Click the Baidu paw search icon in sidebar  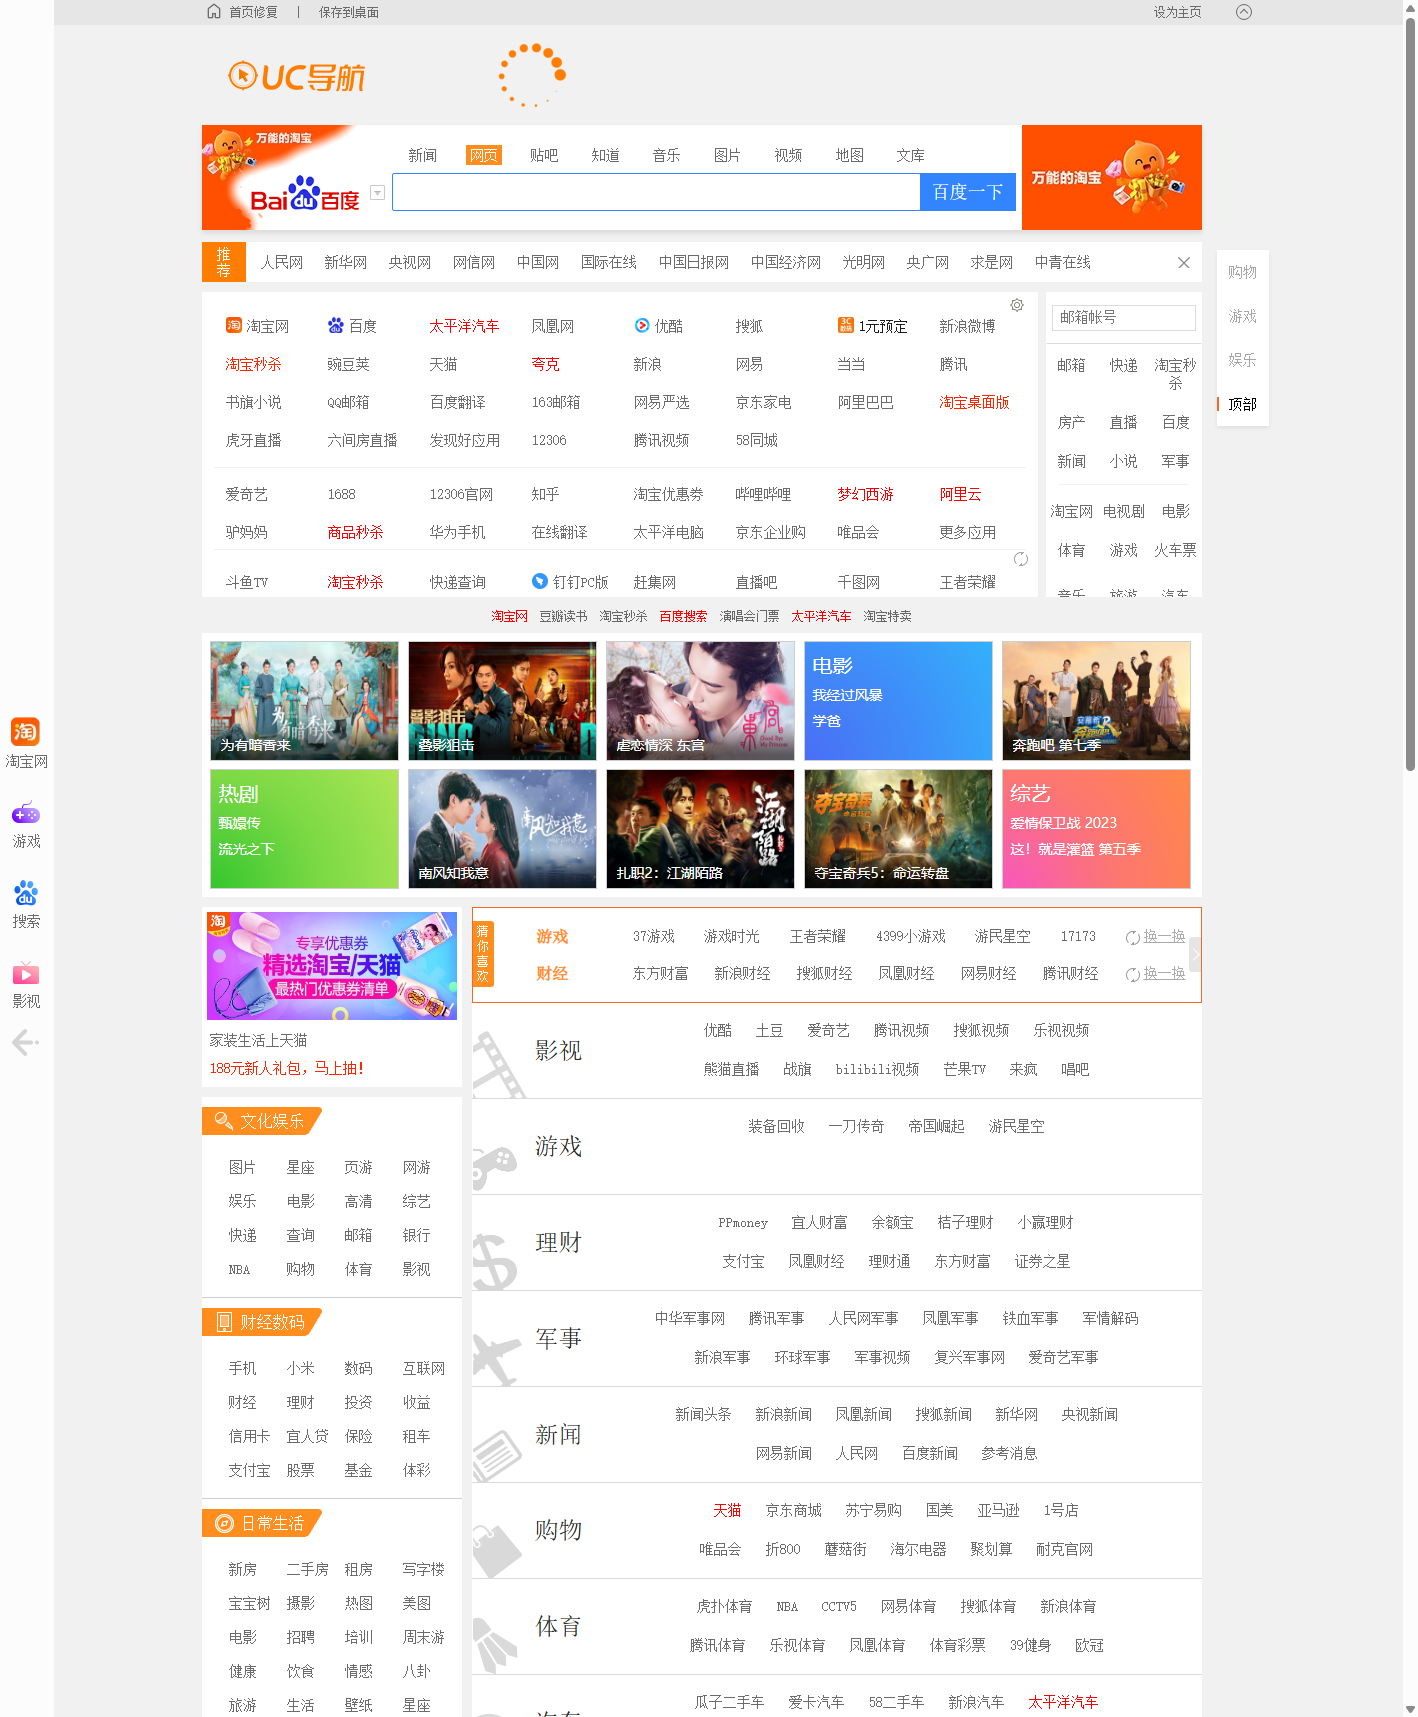tap(25, 893)
